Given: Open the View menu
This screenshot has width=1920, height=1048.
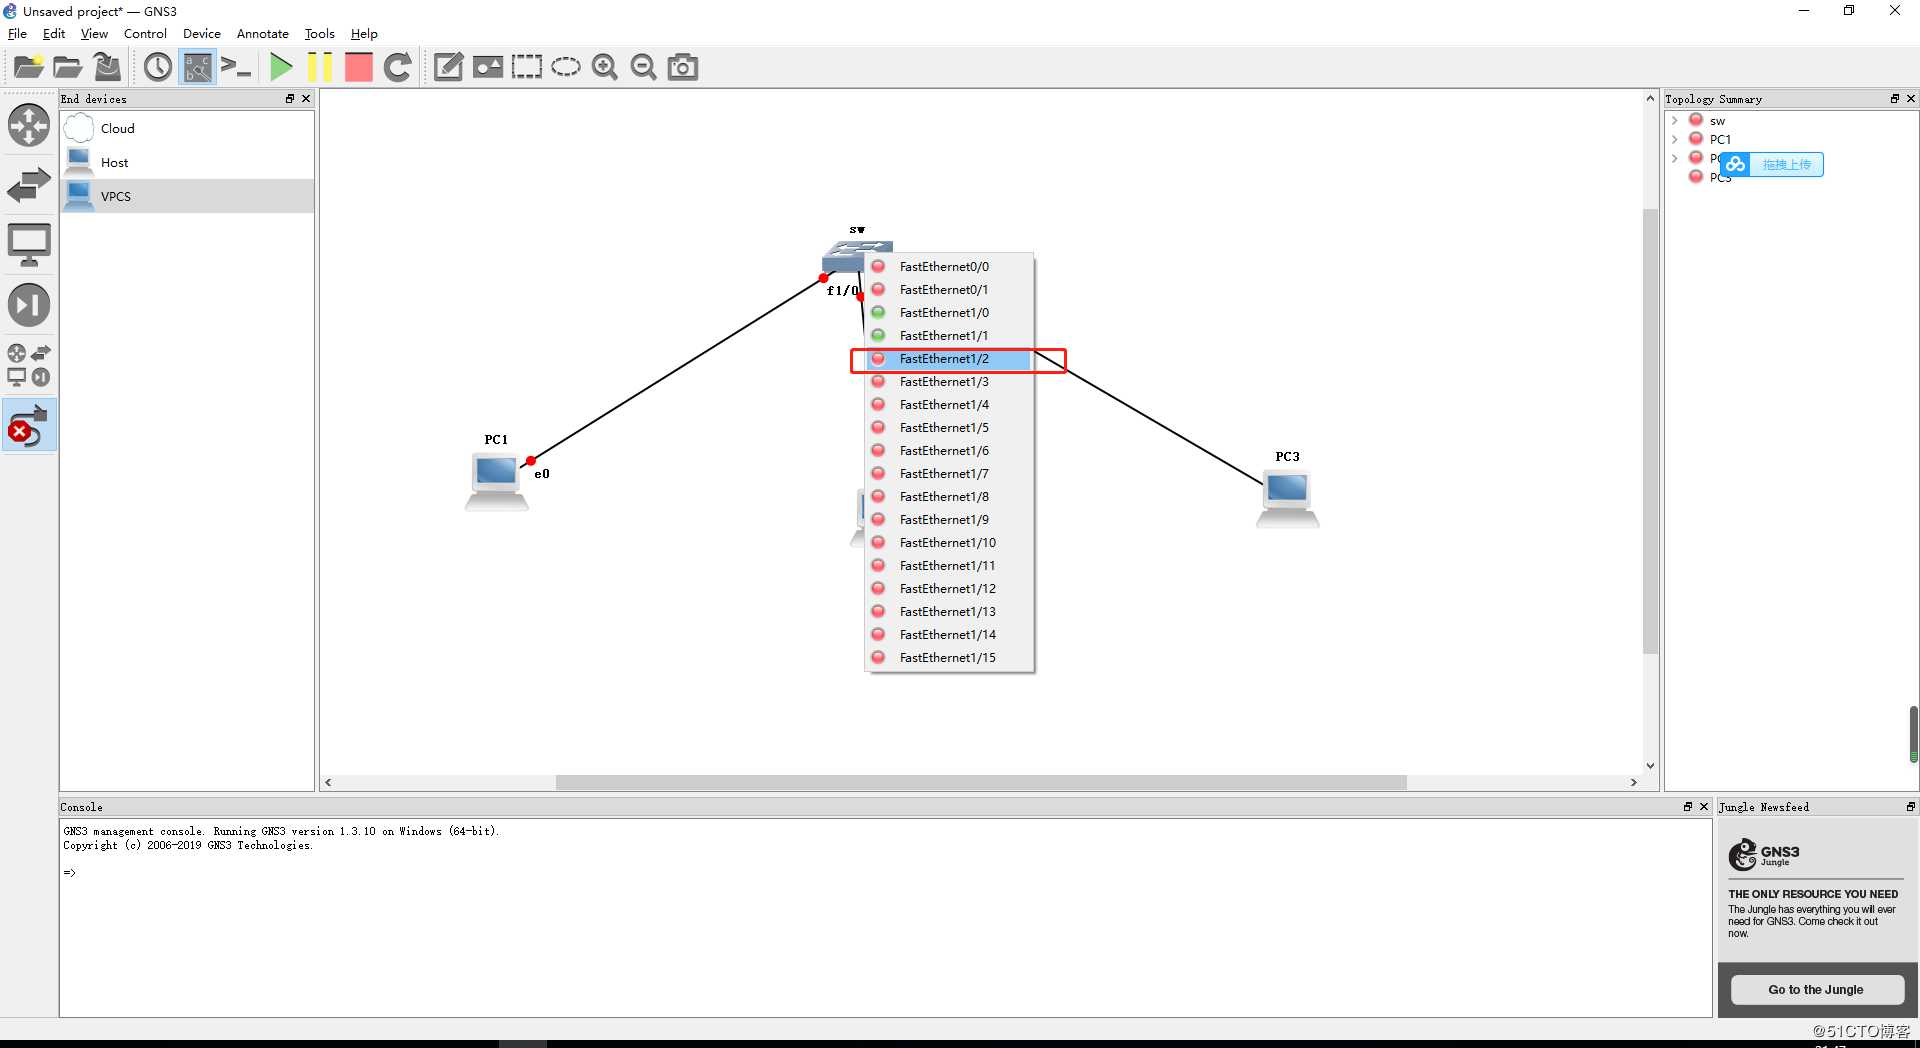Looking at the screenshot, I should click(94, 33).
